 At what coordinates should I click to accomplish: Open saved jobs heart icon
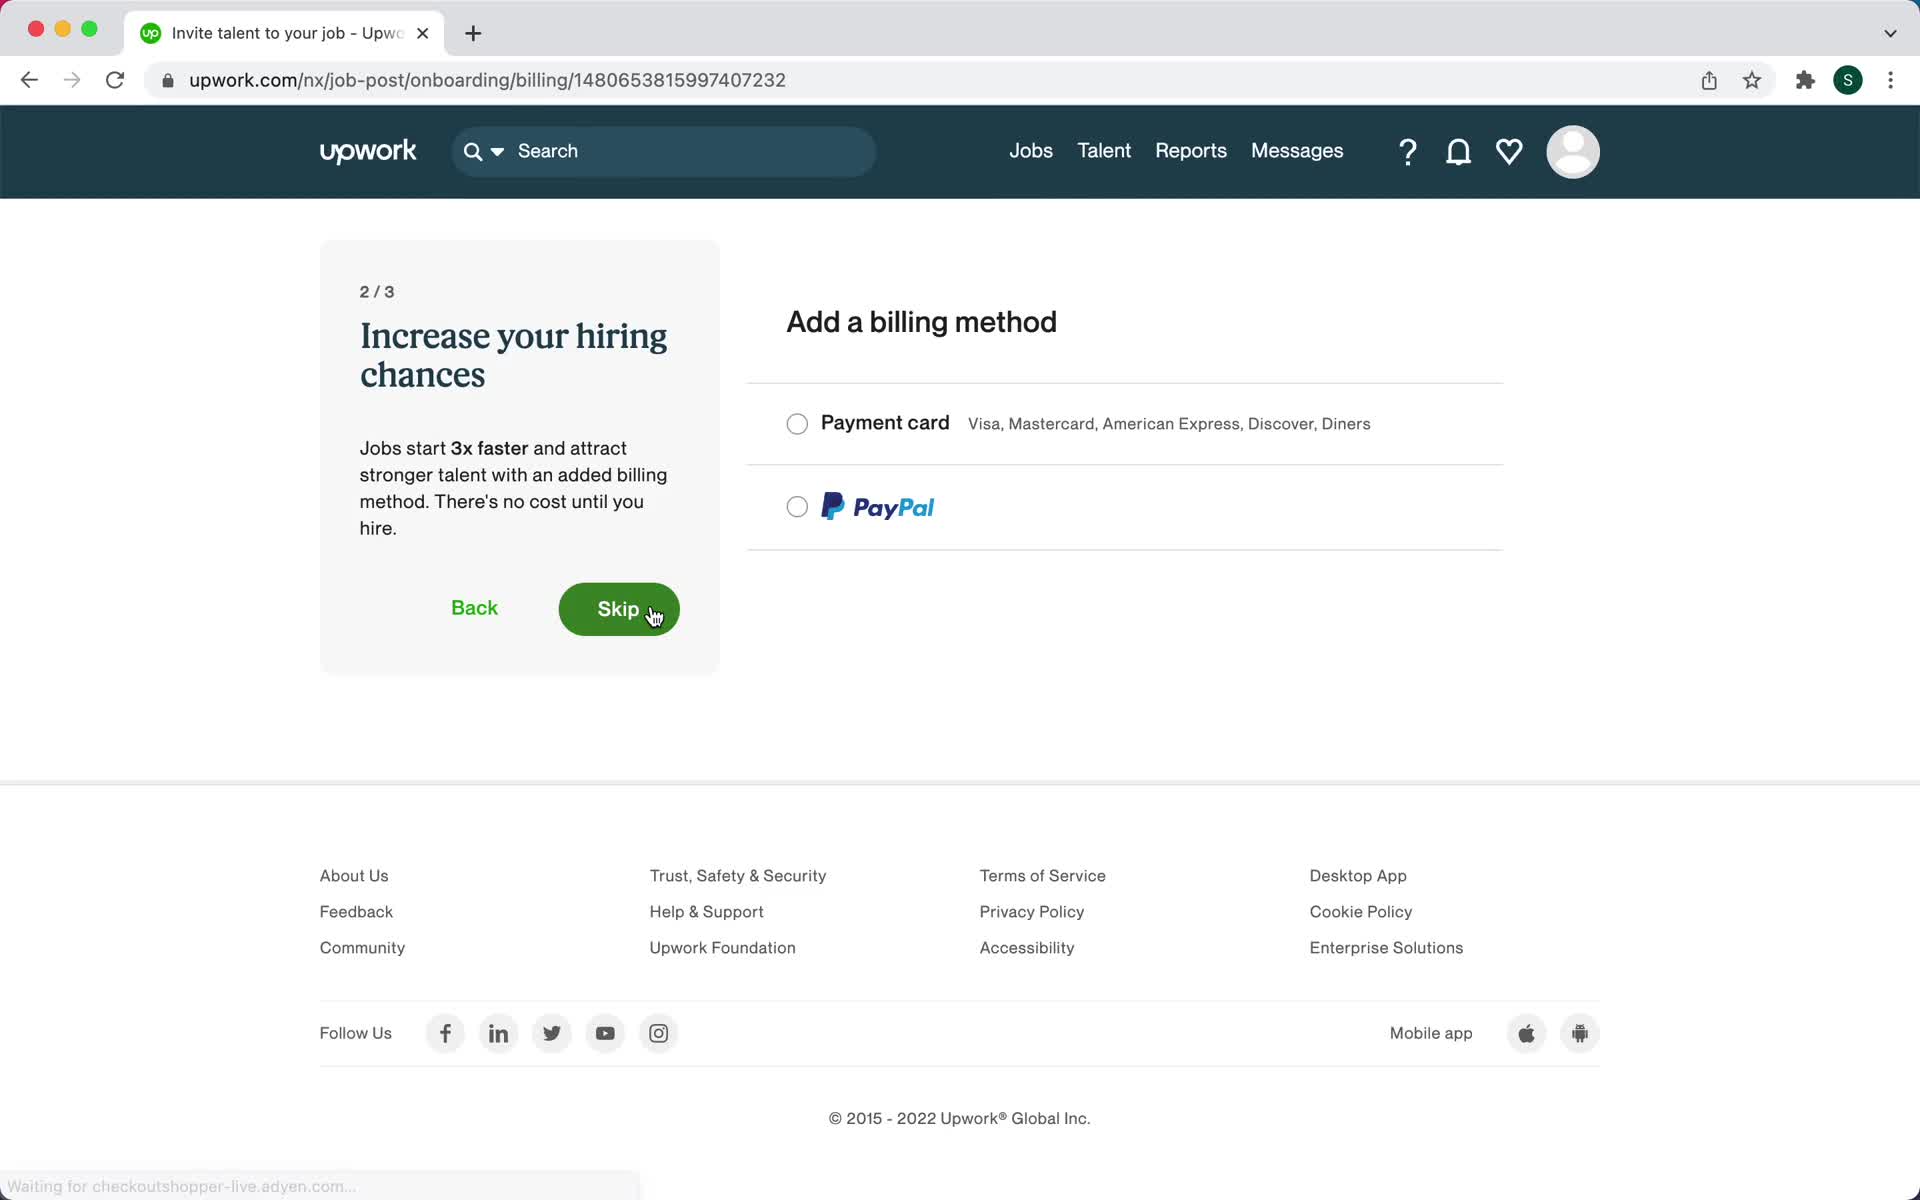[1508, 151]
